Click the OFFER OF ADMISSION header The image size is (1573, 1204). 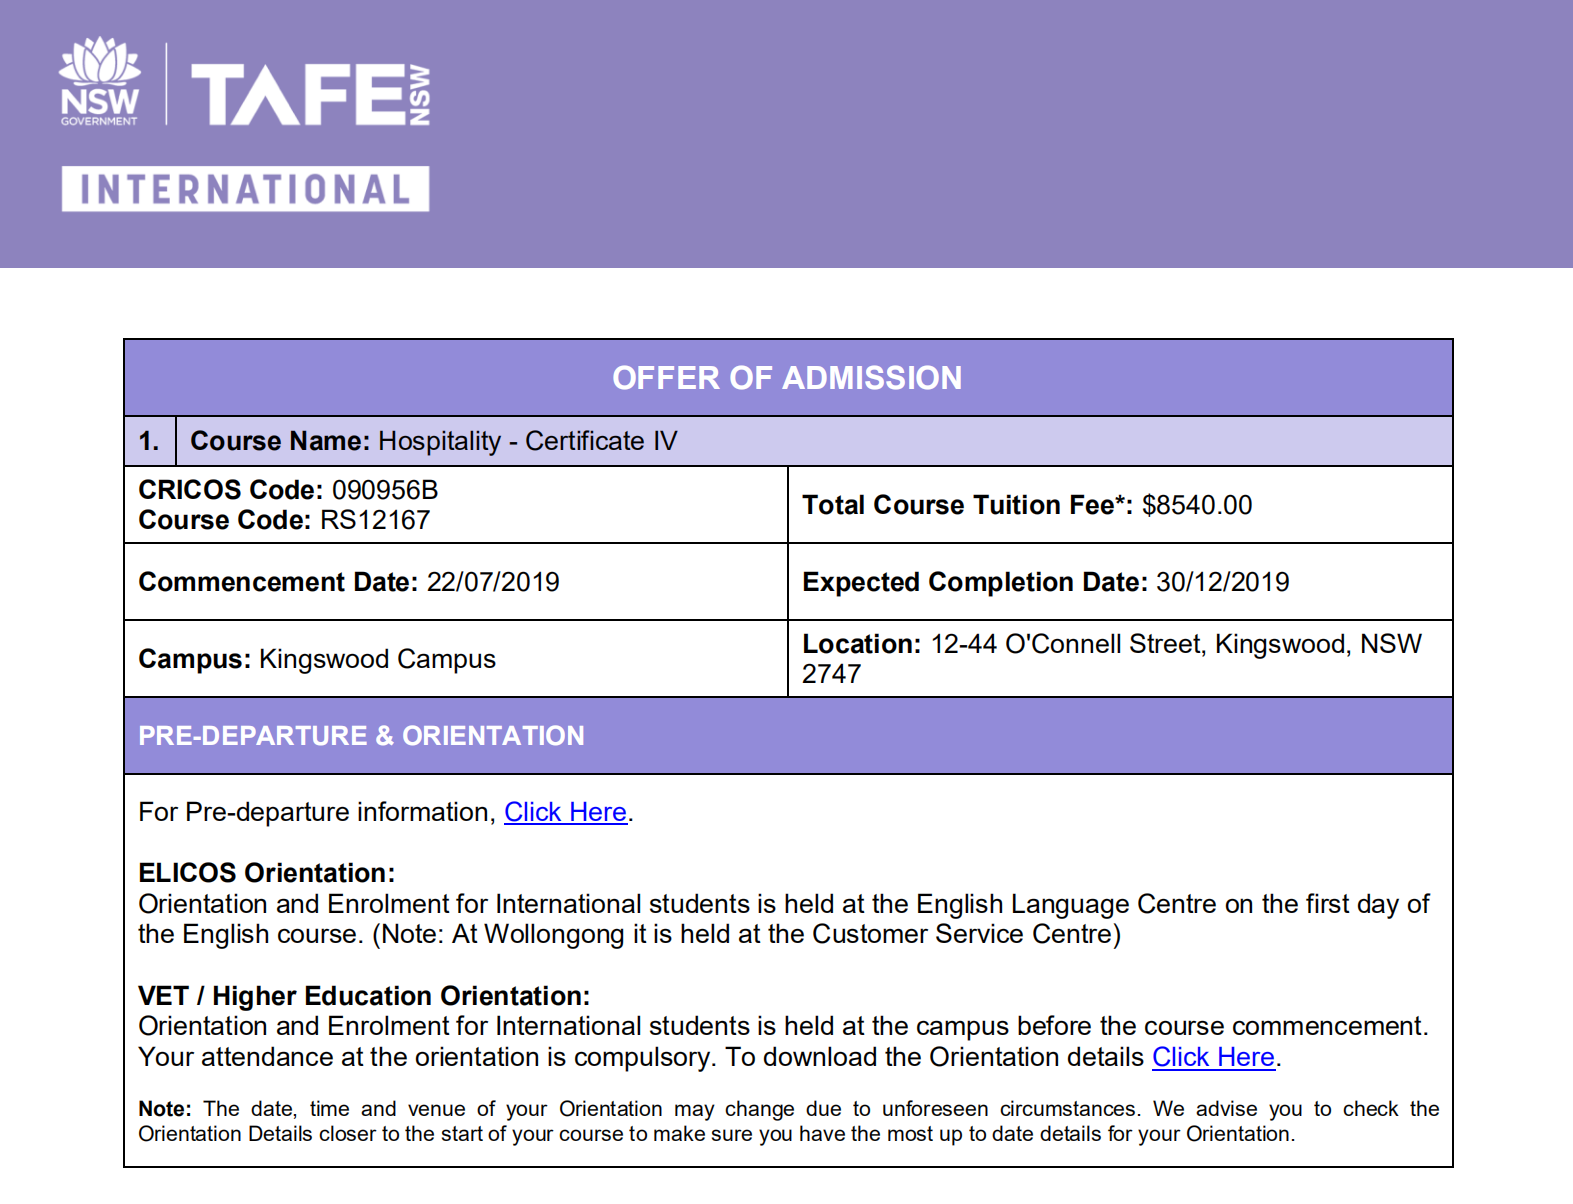787,378
